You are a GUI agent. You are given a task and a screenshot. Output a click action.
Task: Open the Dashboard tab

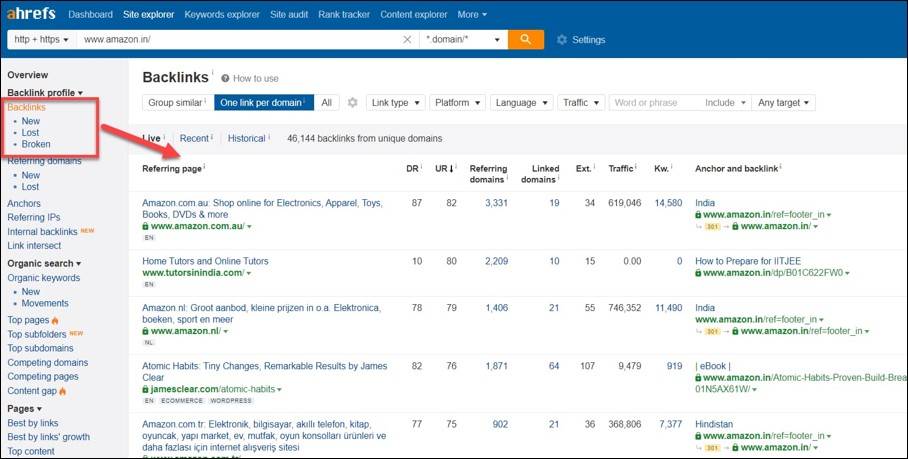[x=90, y=14]
